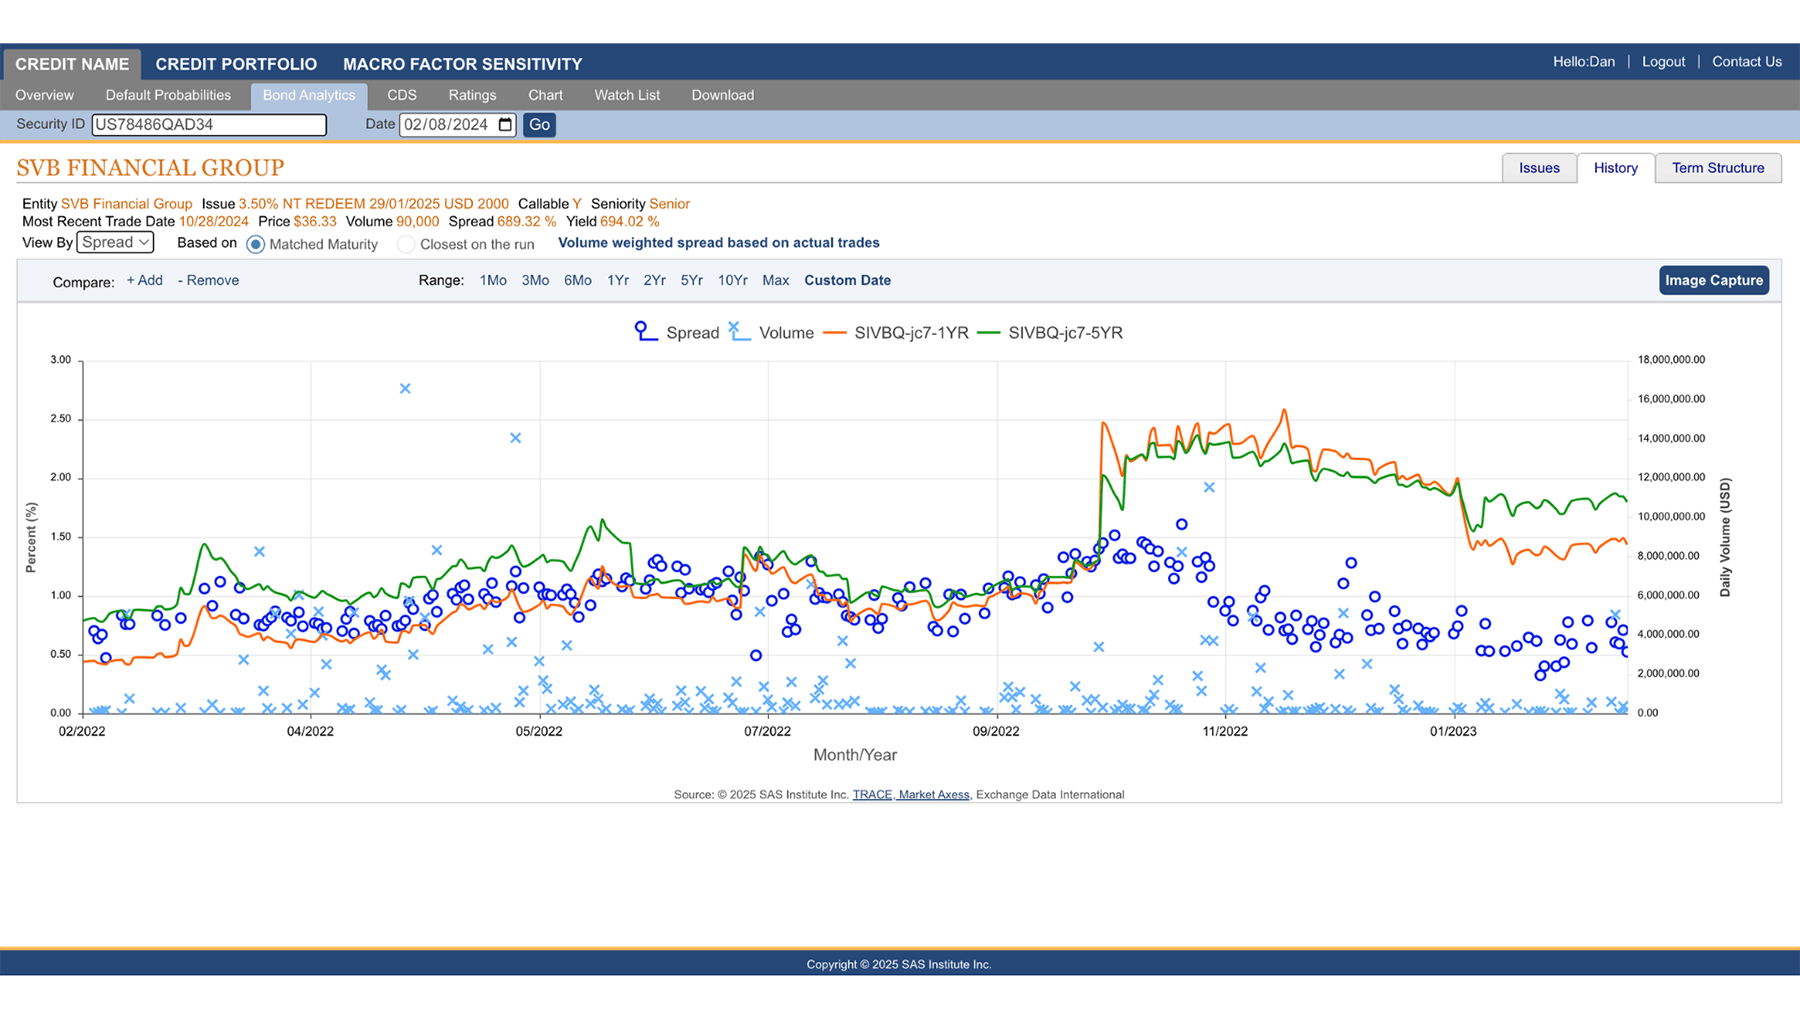Select the Closest on the run option

tap(406, 244)
